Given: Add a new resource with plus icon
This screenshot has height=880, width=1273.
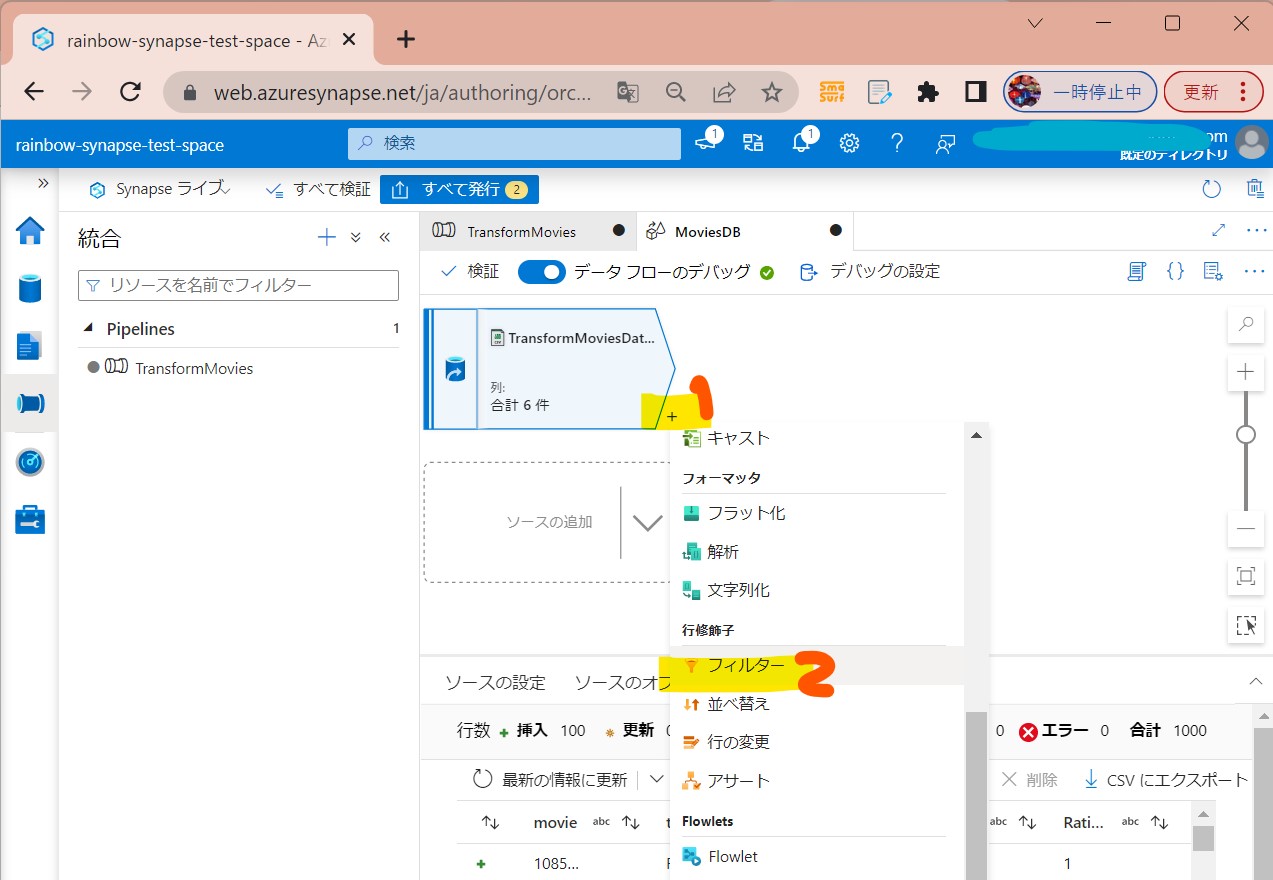Looking at the screenshot, I should click(326, 237).
